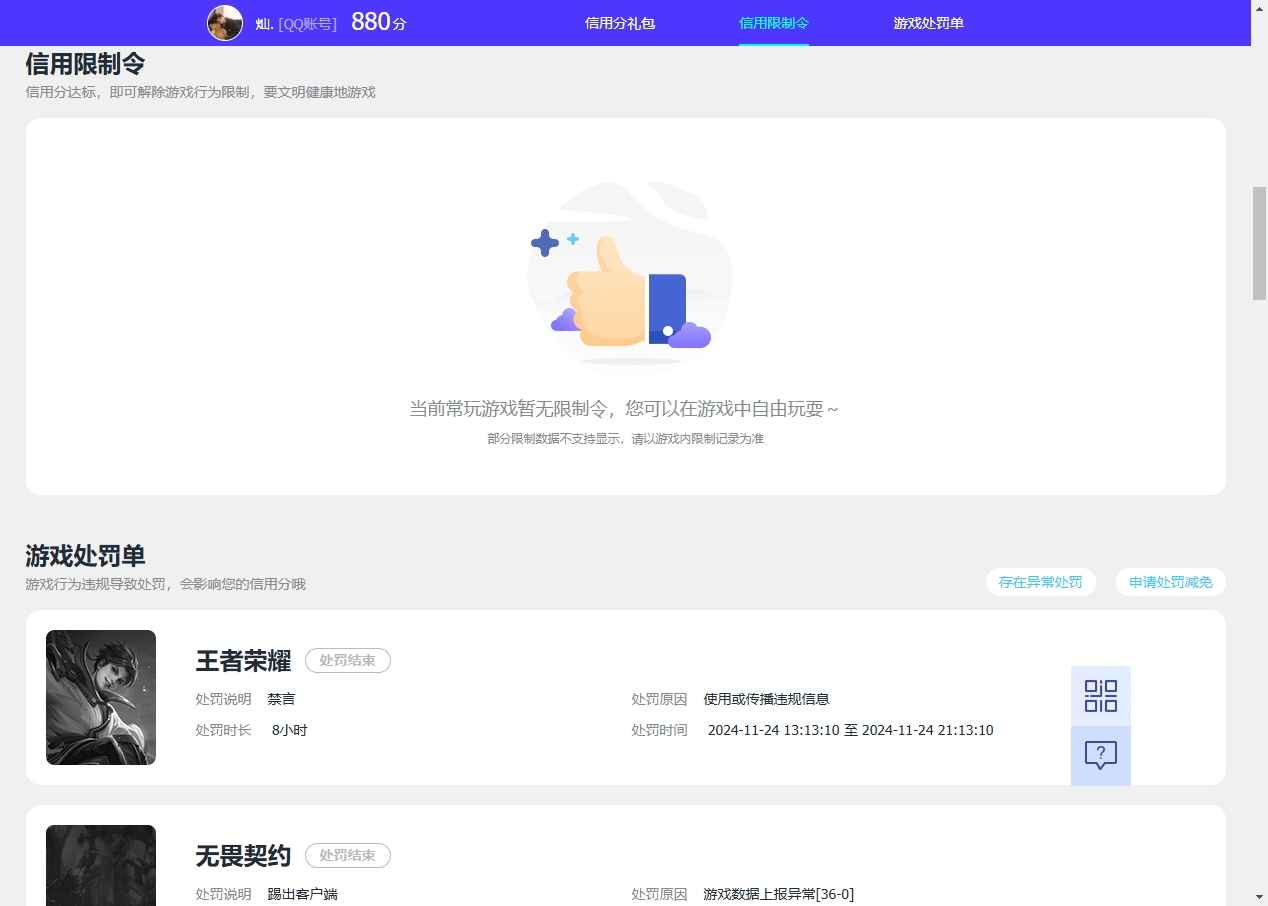1268x906 pixels.
Task: Click the 申请处罚减免 button
Action: click(x=1170, y=582)
